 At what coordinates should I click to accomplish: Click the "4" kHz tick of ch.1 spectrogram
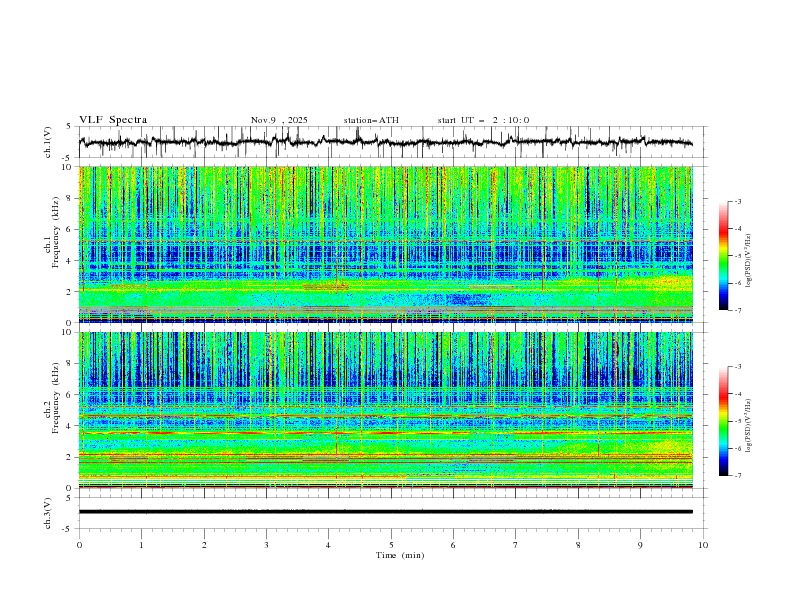pyautogui.click(x=70, y=261)
